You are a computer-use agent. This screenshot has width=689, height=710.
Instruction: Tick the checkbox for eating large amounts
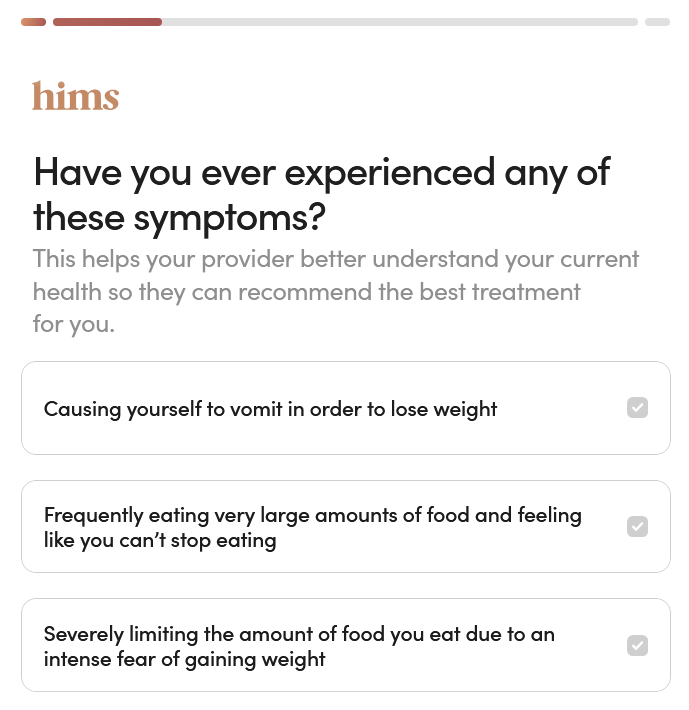tap(637, 527)
